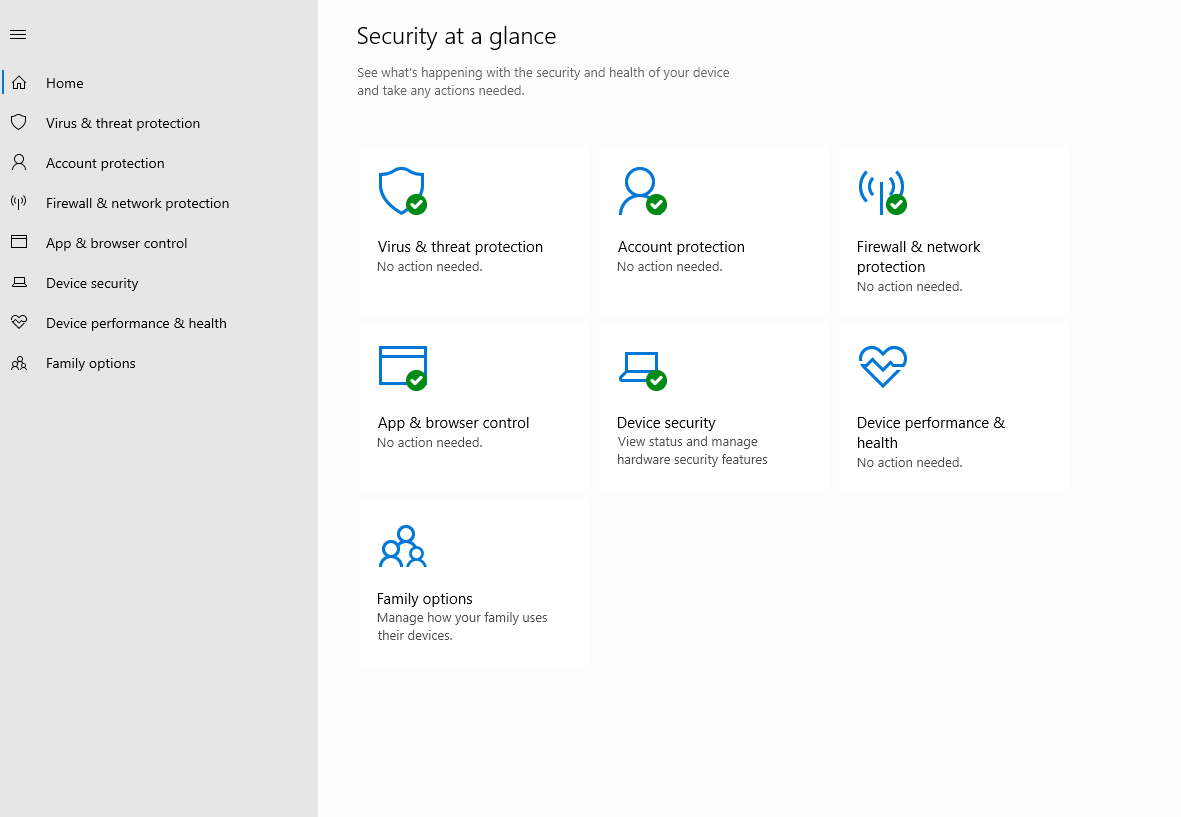1181x817 pixels.
Task: Click the Home icon in sidebar
Action: pos(19,83)
